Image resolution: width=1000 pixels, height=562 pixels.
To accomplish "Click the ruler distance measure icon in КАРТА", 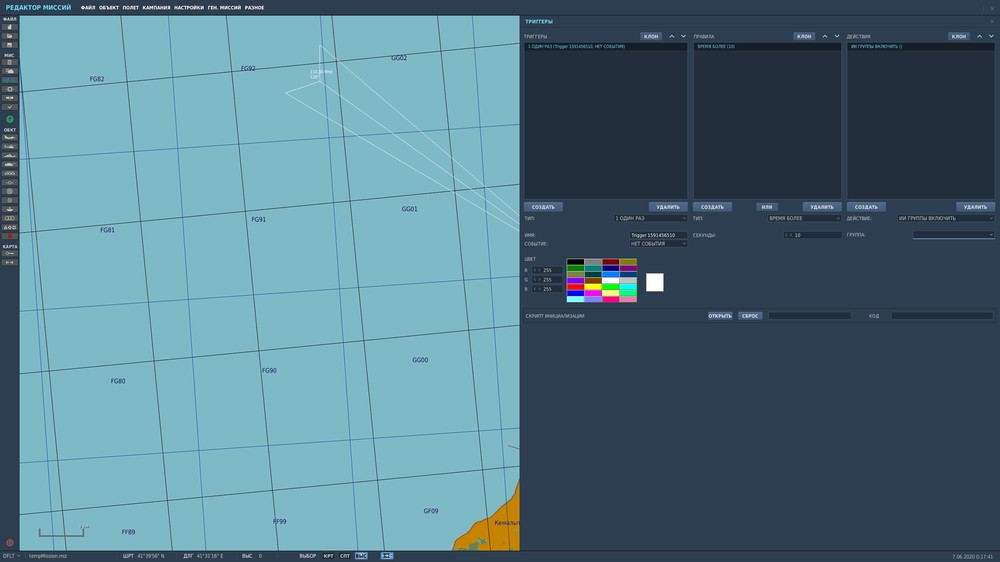I will point(10,262).
